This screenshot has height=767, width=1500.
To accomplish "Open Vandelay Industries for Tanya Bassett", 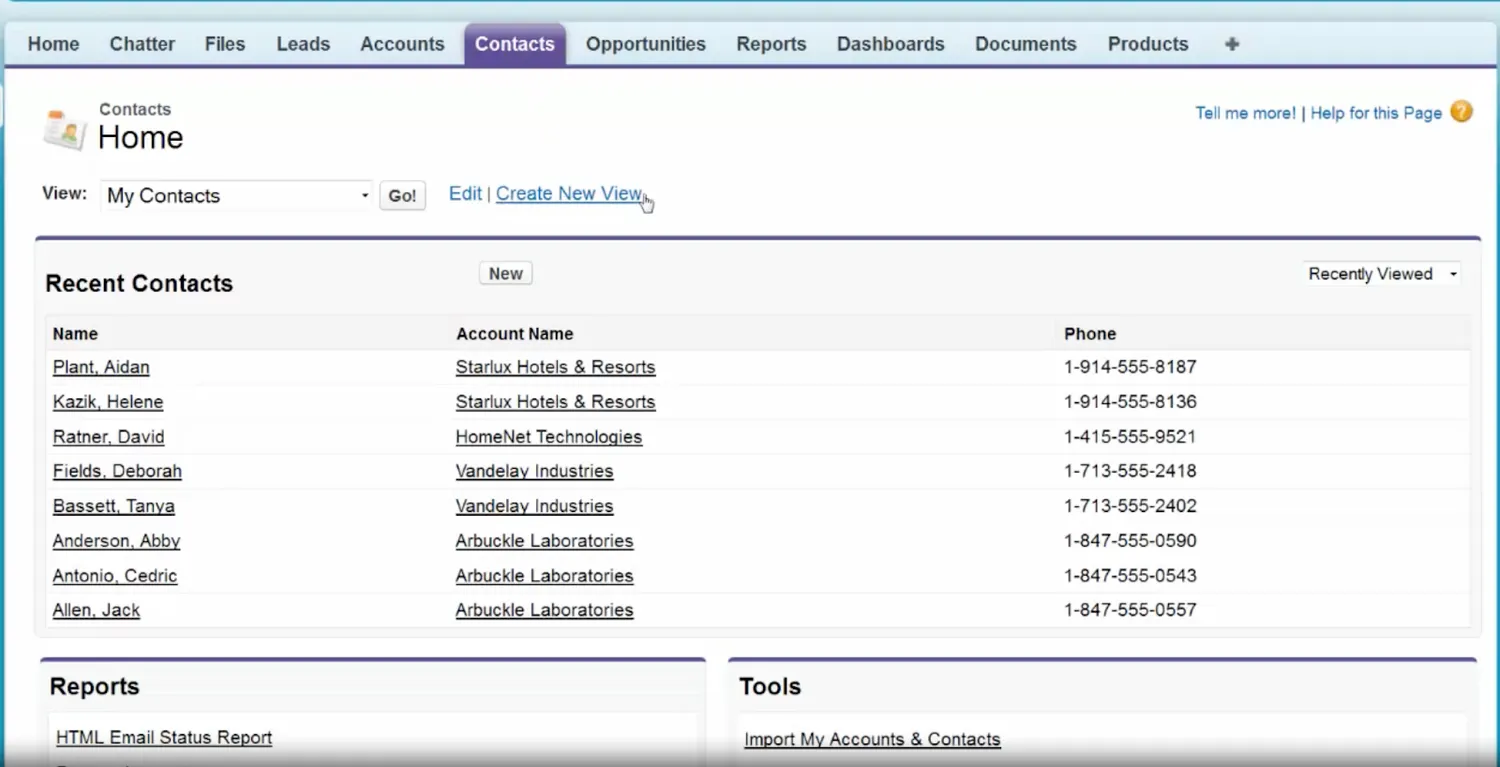I will pos(534,506).
